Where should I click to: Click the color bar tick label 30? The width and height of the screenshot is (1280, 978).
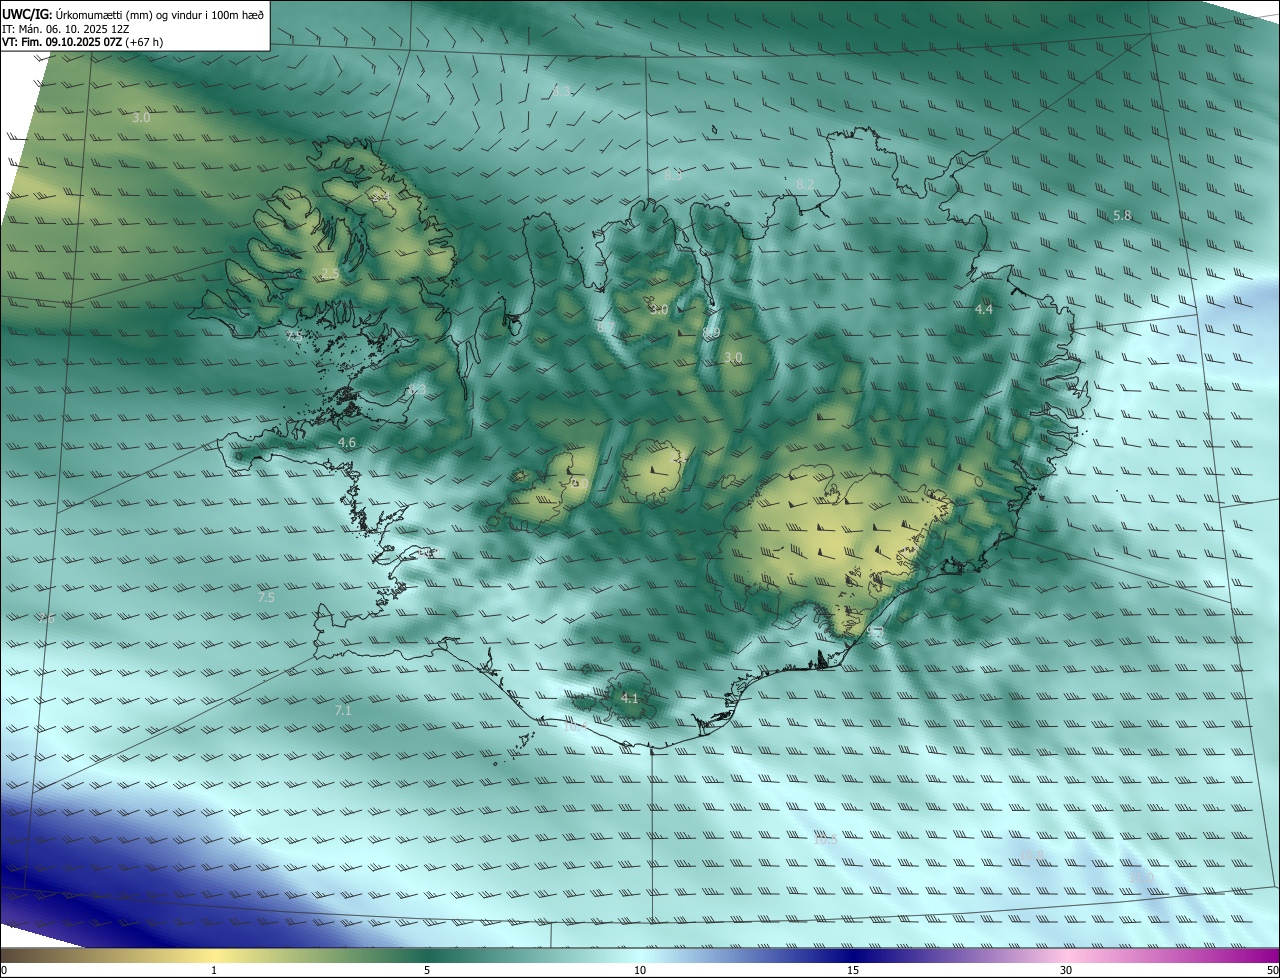[1066, 970]
